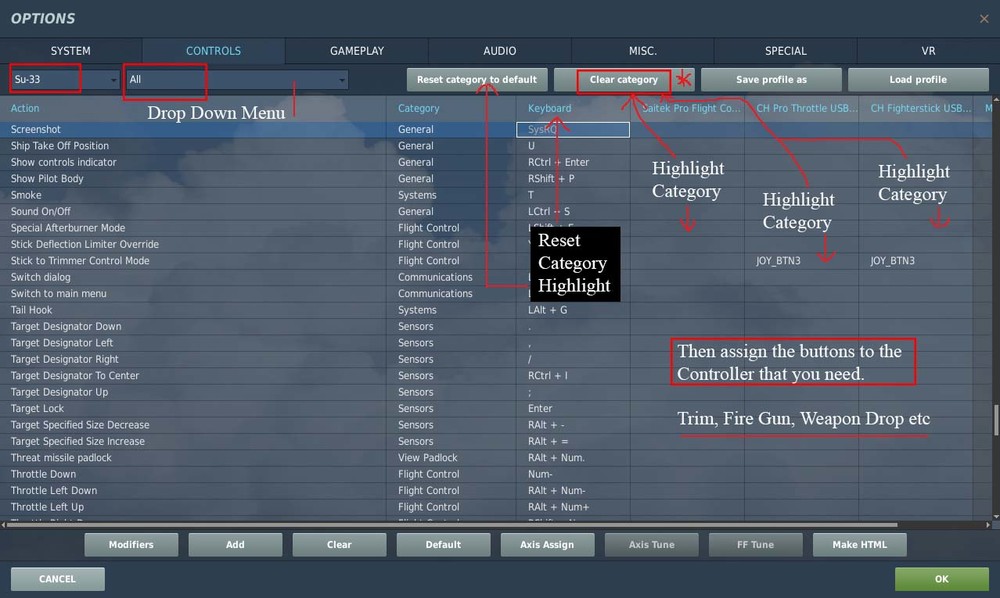The height and width of the screenshot is (598, 1000).
Task: Click the Make HTML button
Action: click(x=859, y=545)
